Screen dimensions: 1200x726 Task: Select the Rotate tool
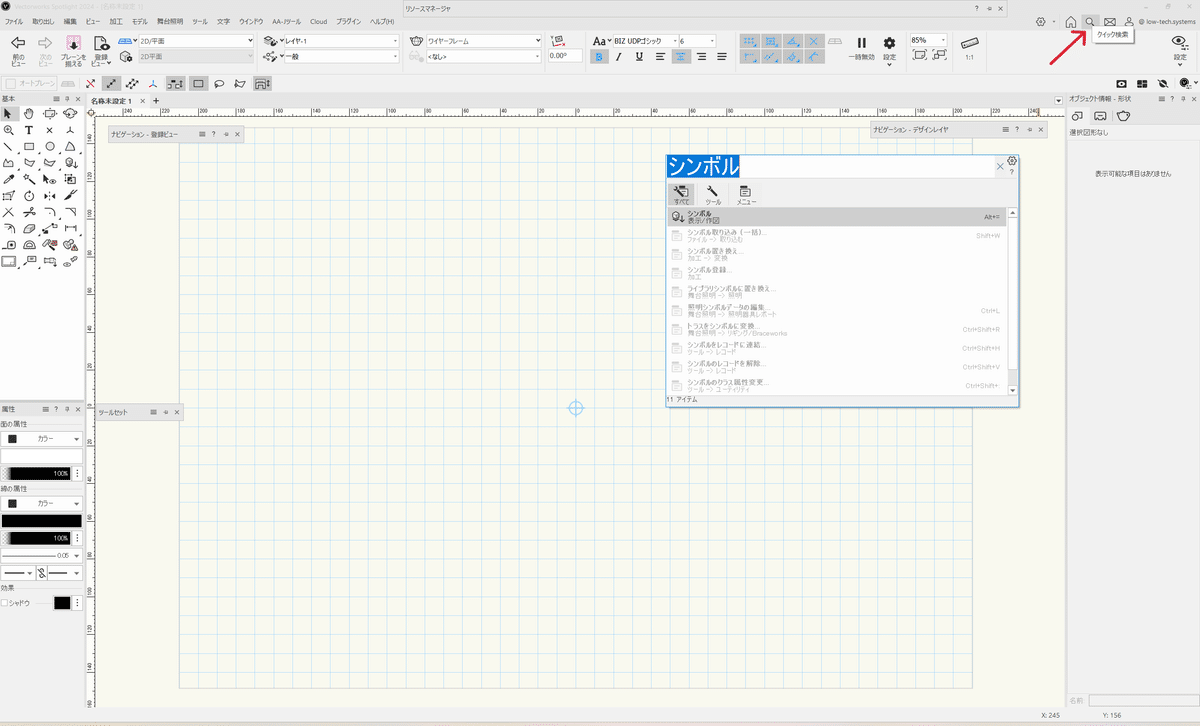(x=29, y=195)
